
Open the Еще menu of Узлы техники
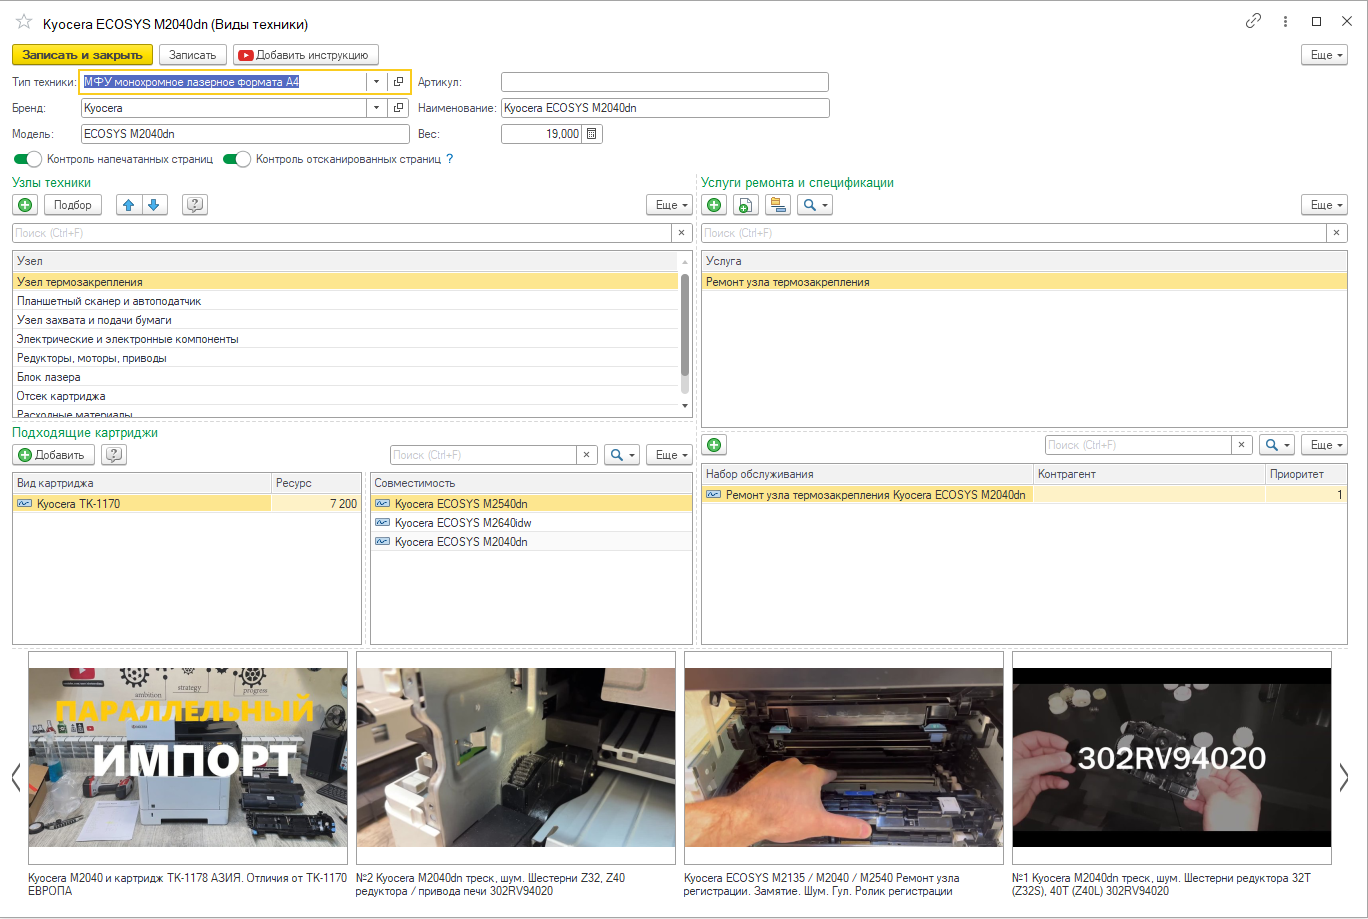[x=669, y=205]
